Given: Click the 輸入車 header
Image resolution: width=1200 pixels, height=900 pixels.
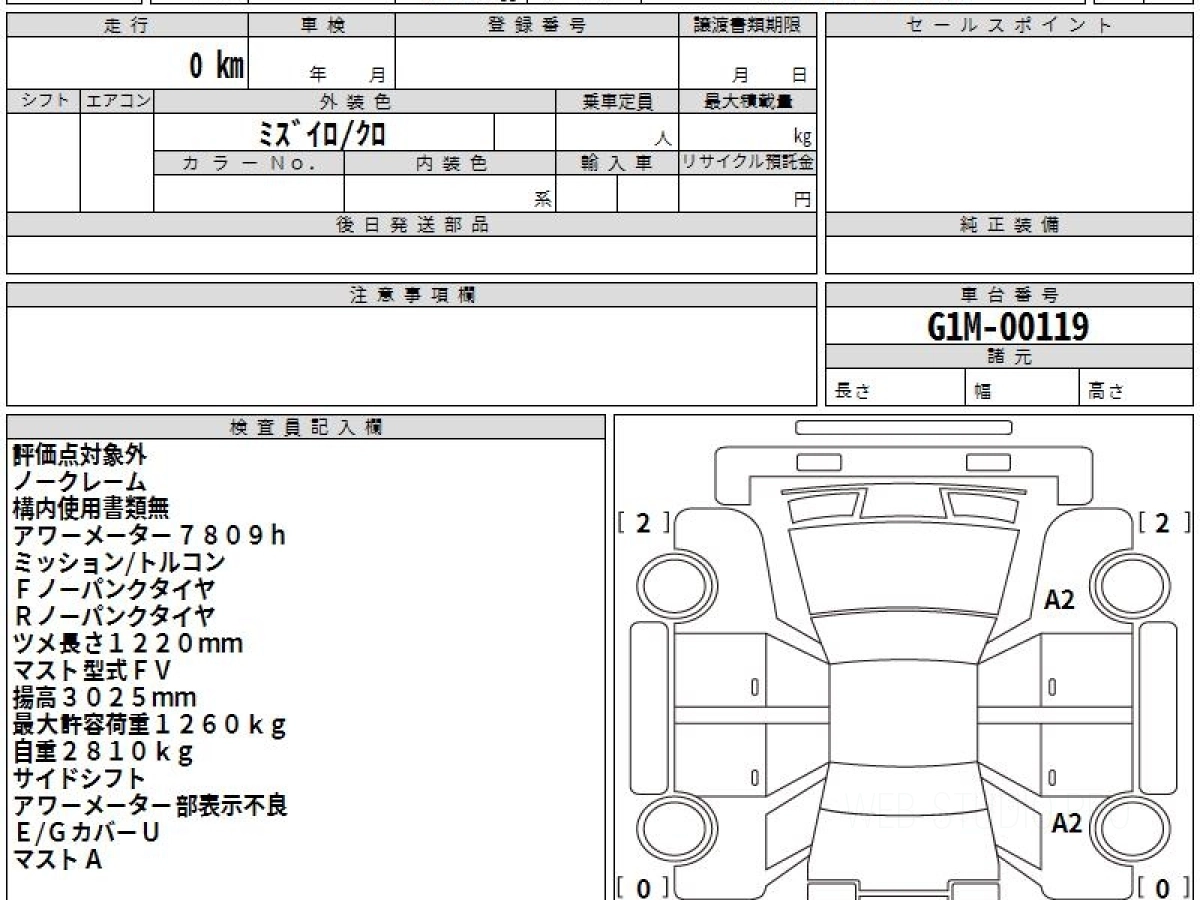Looking at the screenshot, I should pos(617,163).
